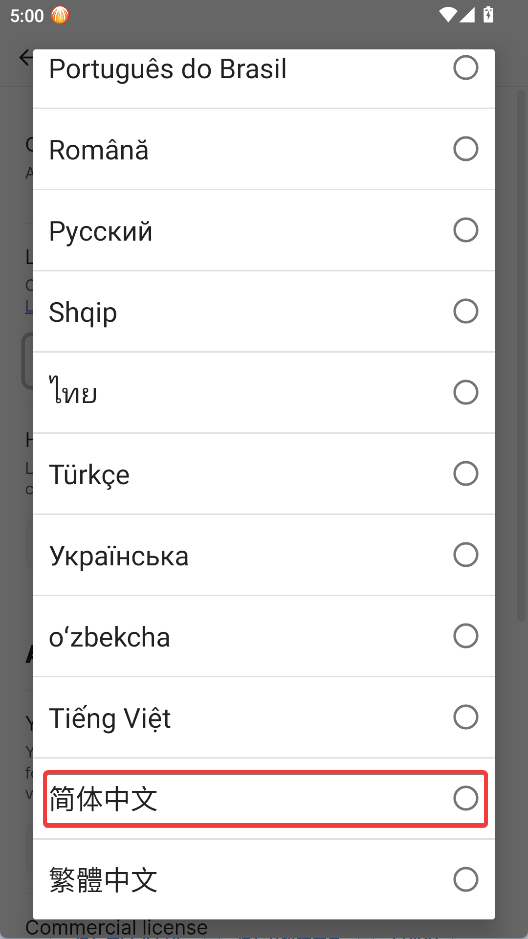This screenshot has height=939, width=528.
Task: Select the Português do Brasil radio button
Action: [465, 68]
